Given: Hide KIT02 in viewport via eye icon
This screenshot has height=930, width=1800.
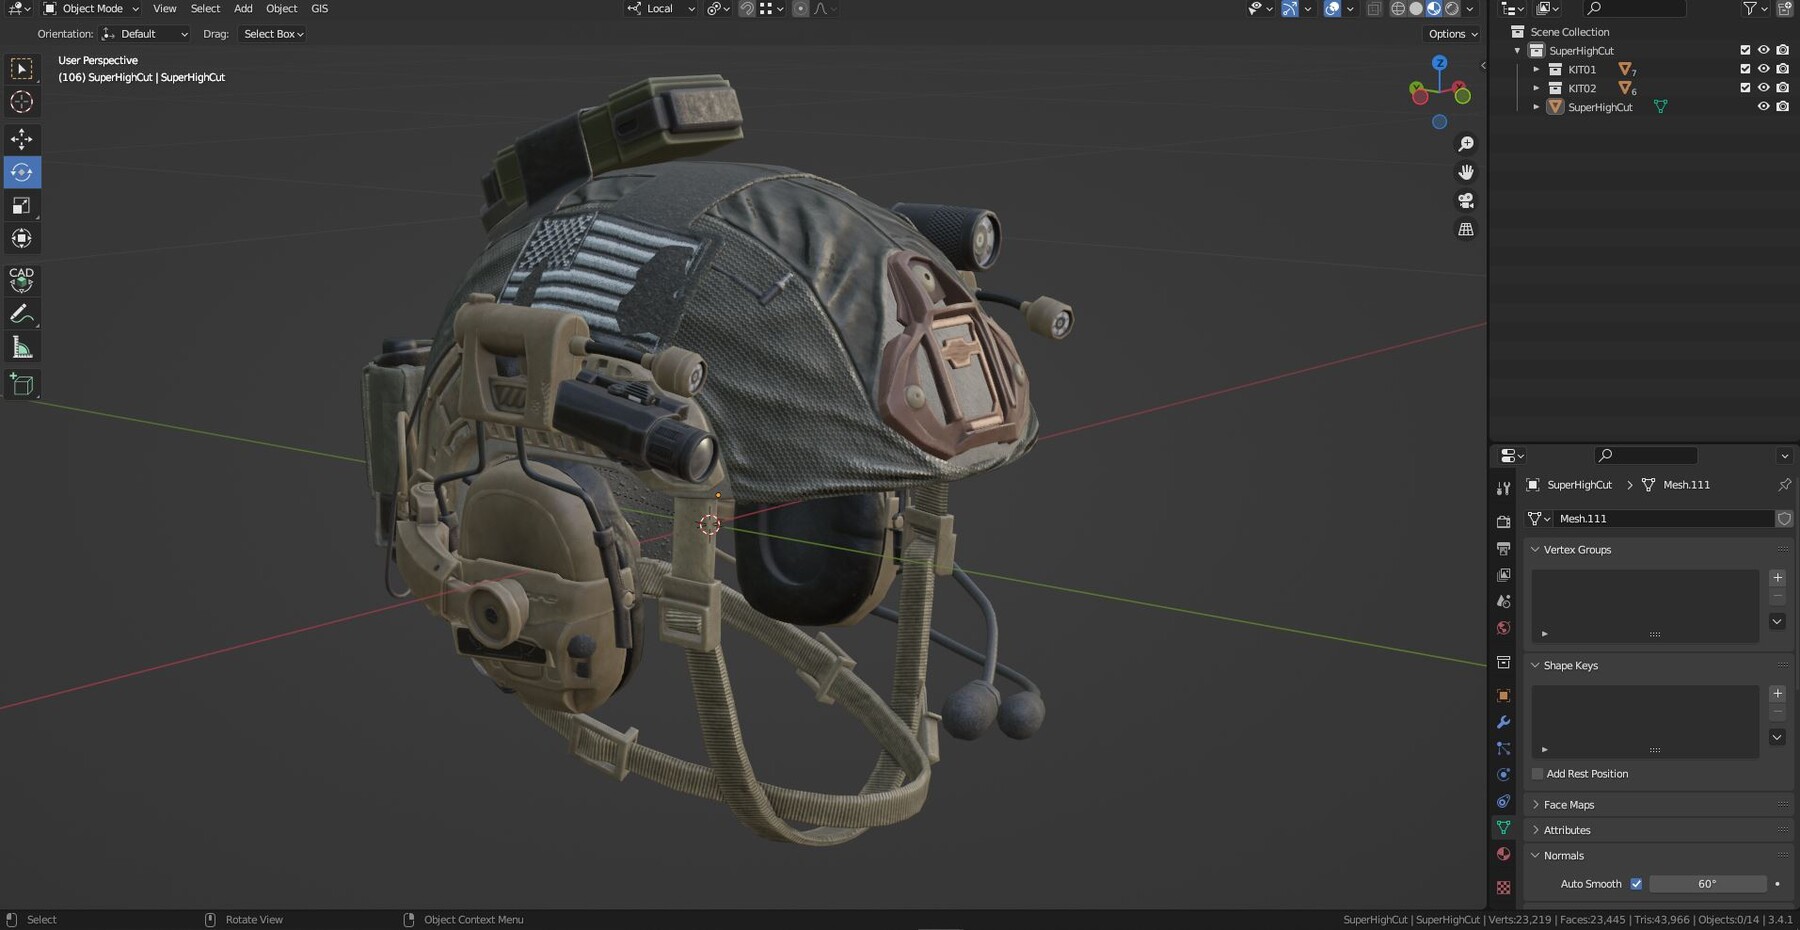Looking at the screenshot, I should 1764,88.
